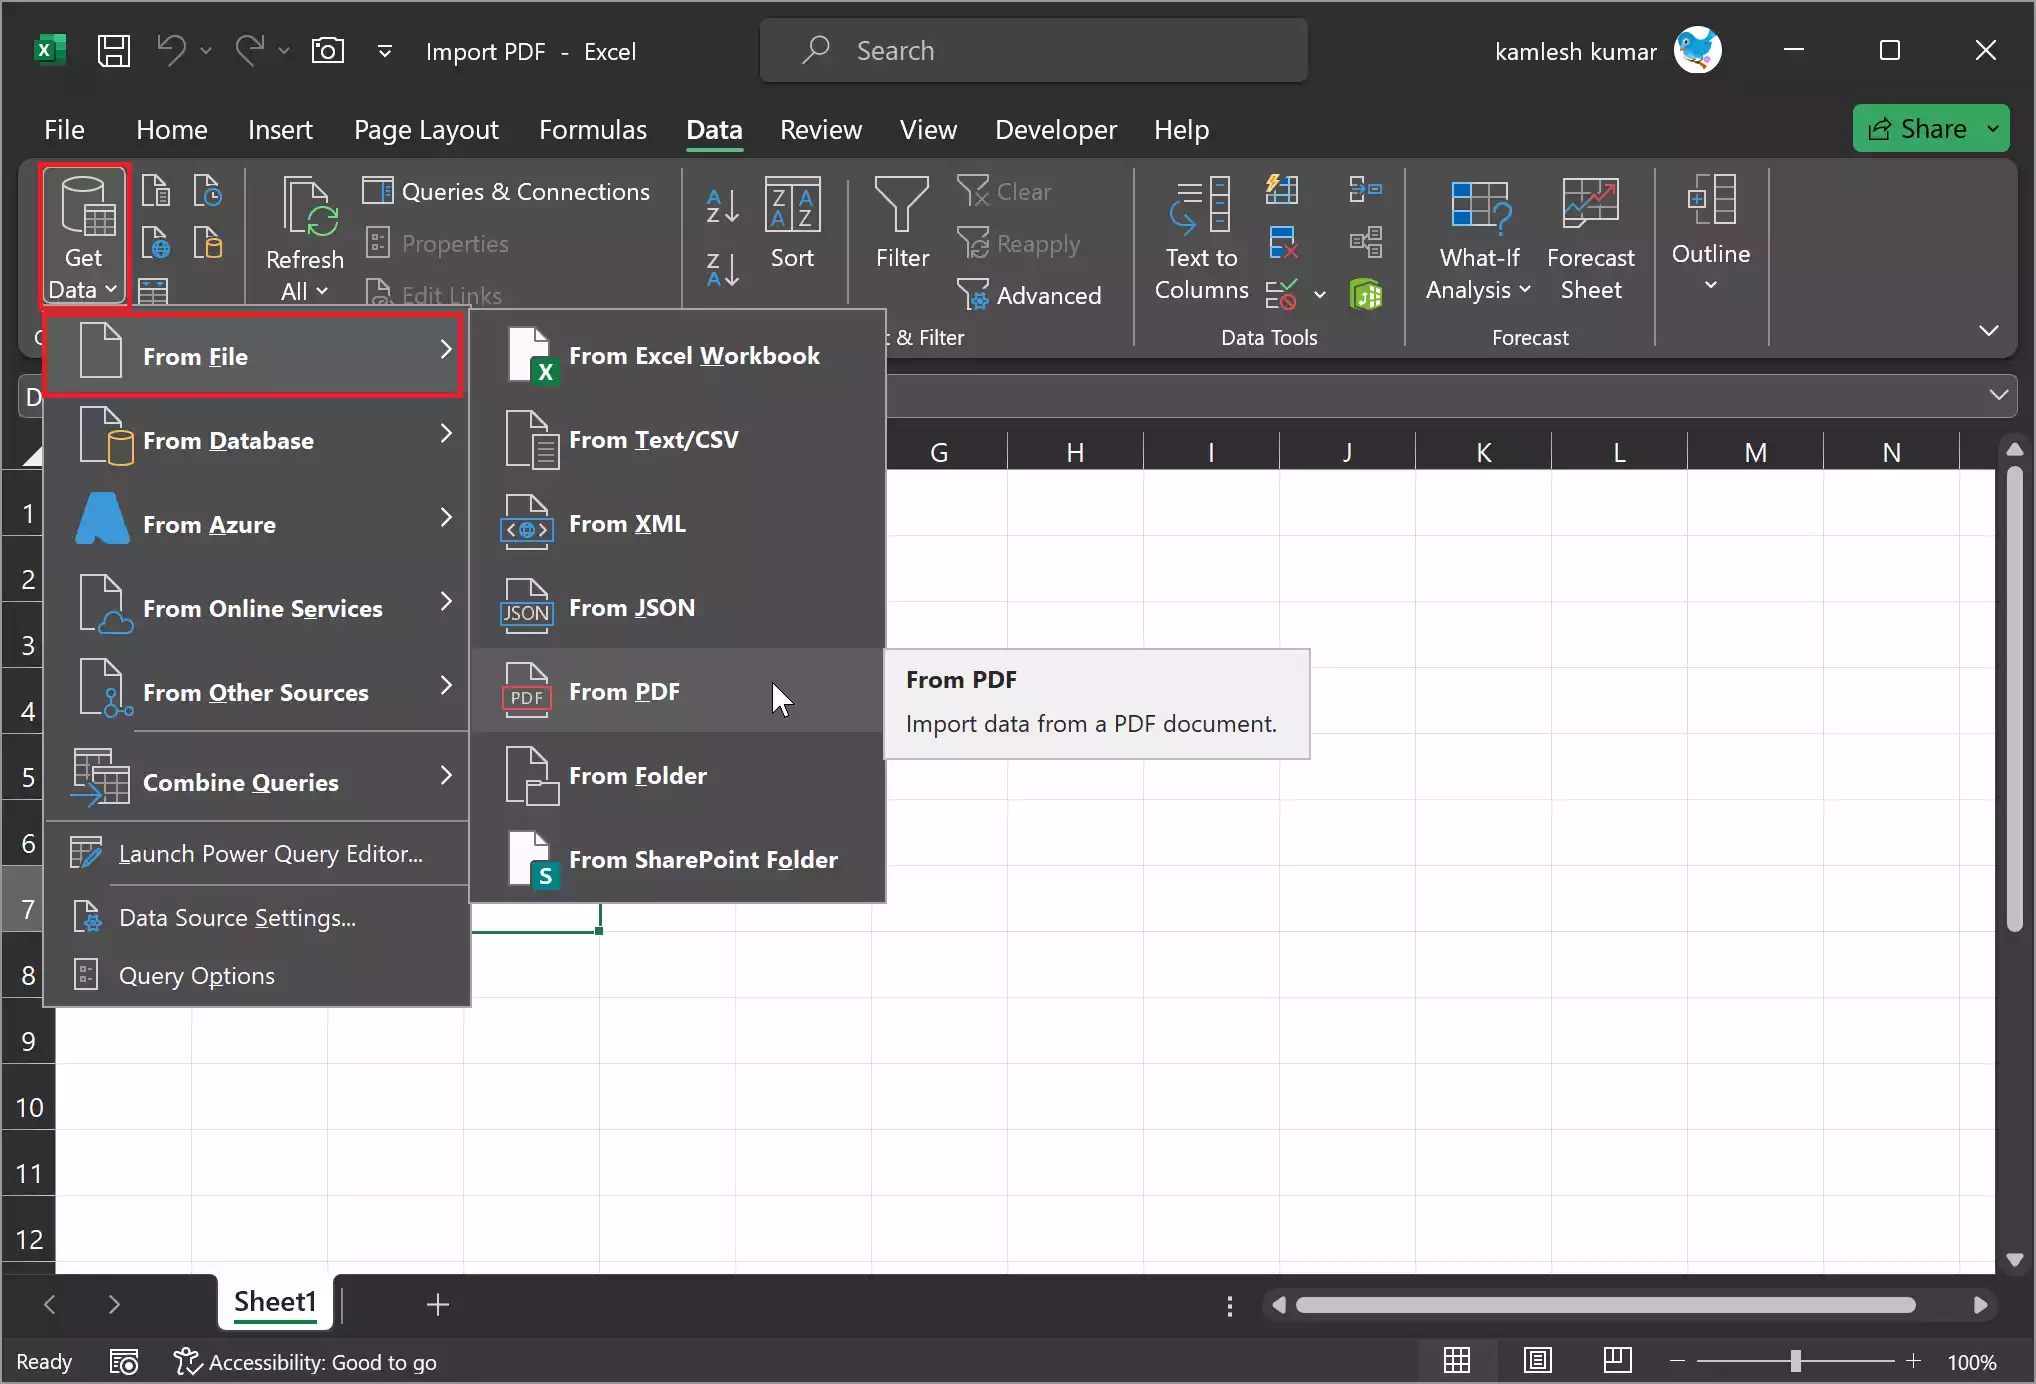This screenshot has width=2036, height=1384.
Task: Click the Redo arrow icon
Action: click(249, 50)
